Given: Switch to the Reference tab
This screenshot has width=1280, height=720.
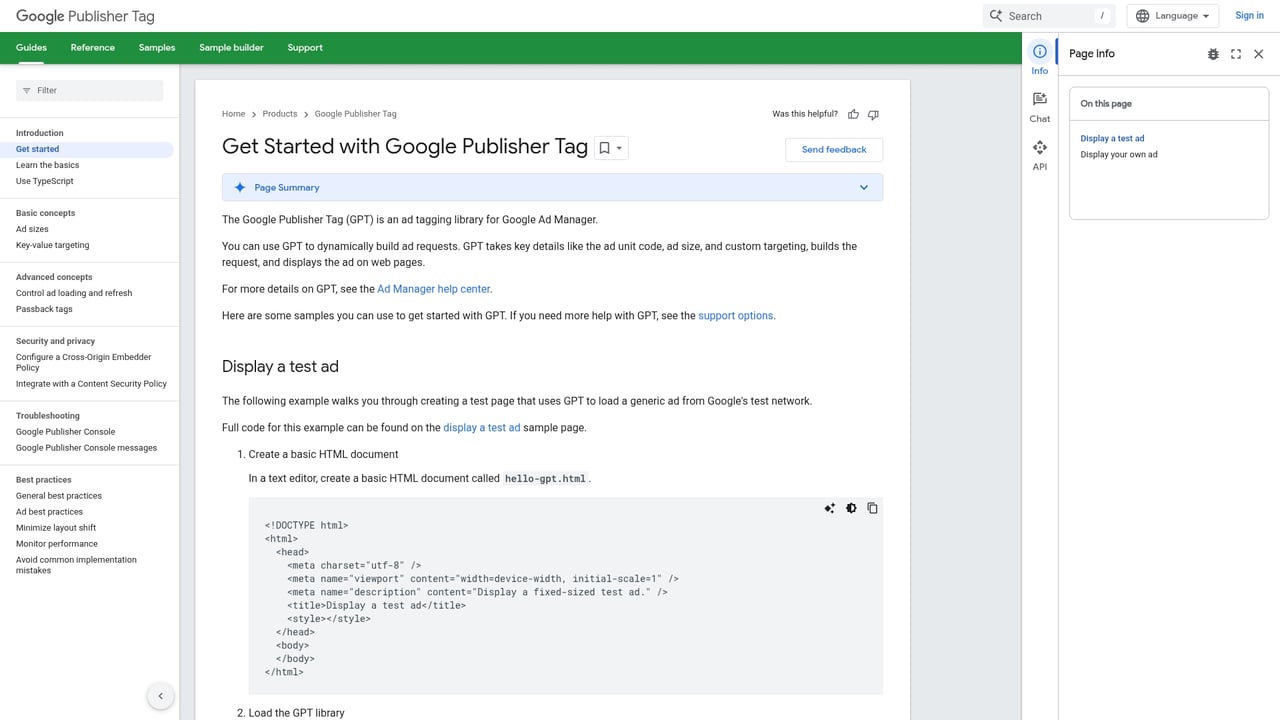Looking at the screenshot, I should click(92, 47).
